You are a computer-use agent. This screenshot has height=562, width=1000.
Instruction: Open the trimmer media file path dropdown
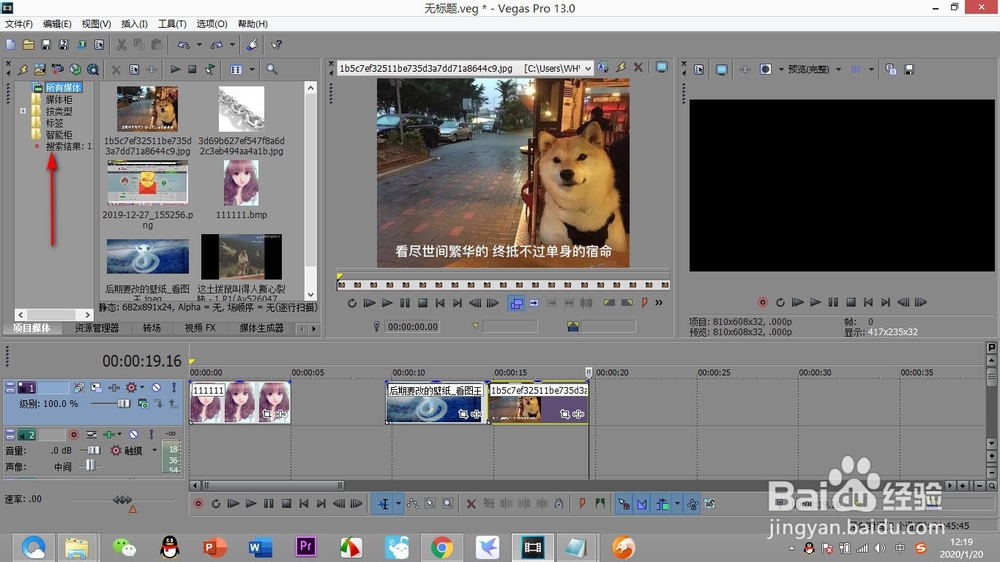coord(587,68)
